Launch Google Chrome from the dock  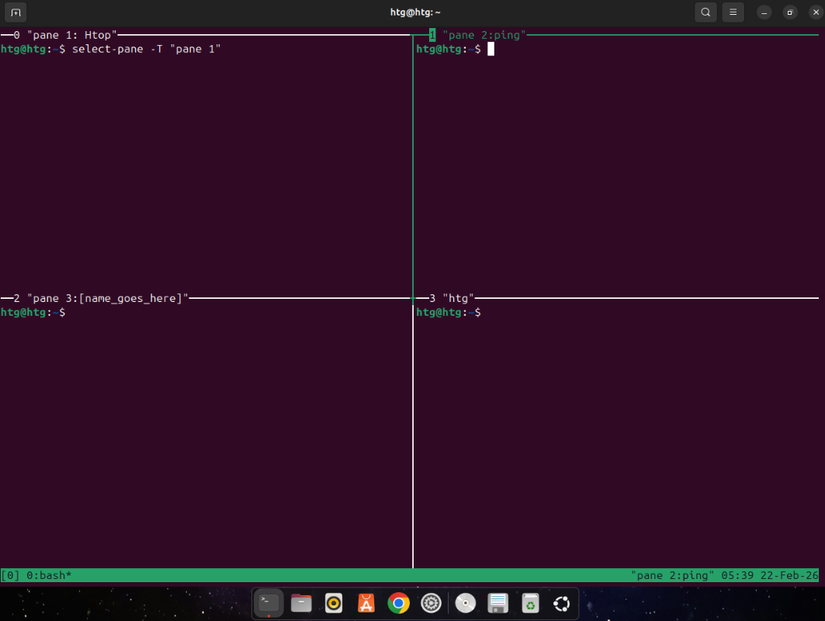point(398,603)
